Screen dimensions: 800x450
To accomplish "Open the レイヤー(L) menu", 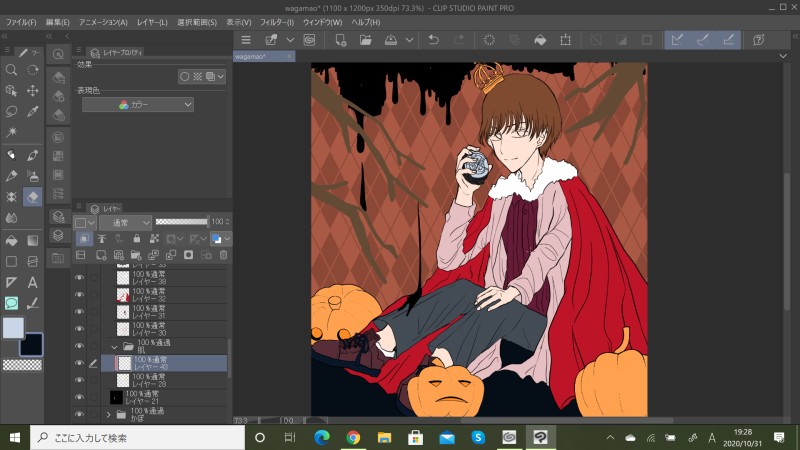I will pyautogui.click(x=152, y=21).
